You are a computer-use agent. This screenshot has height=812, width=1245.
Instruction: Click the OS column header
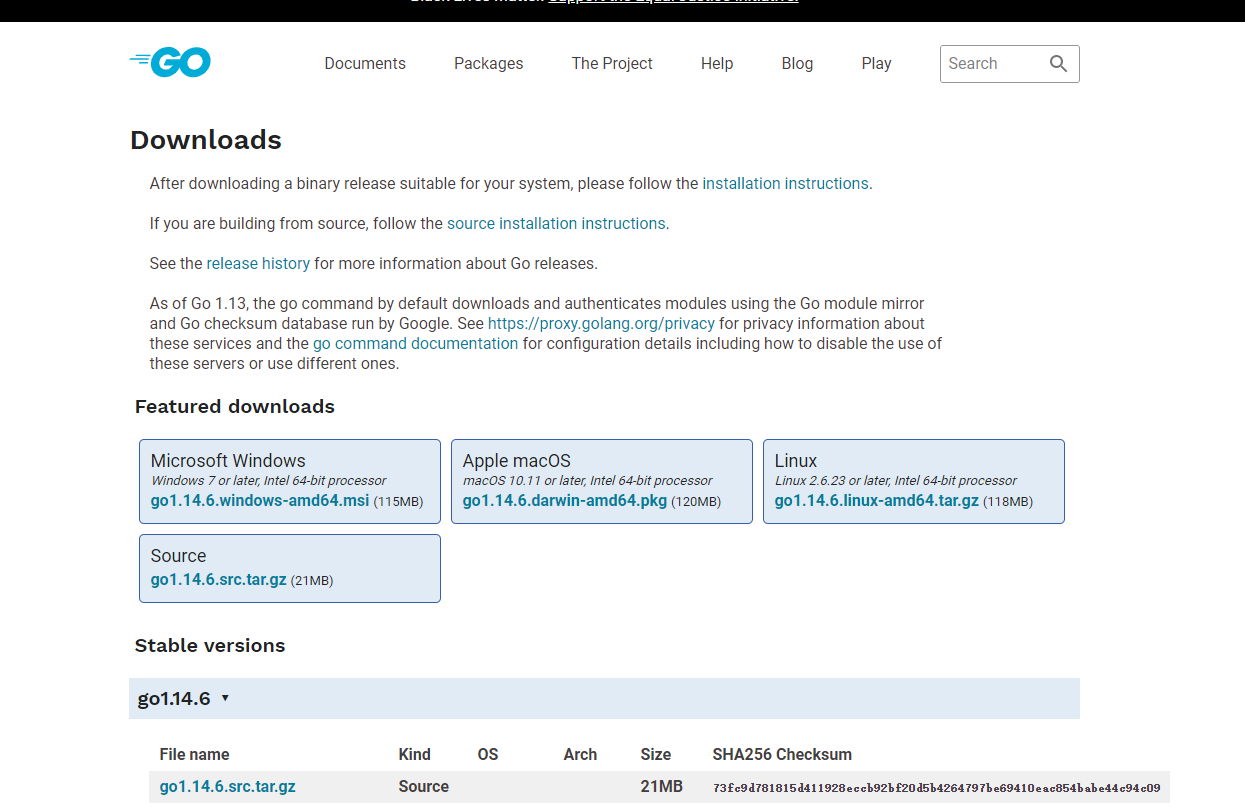[488, 754]
